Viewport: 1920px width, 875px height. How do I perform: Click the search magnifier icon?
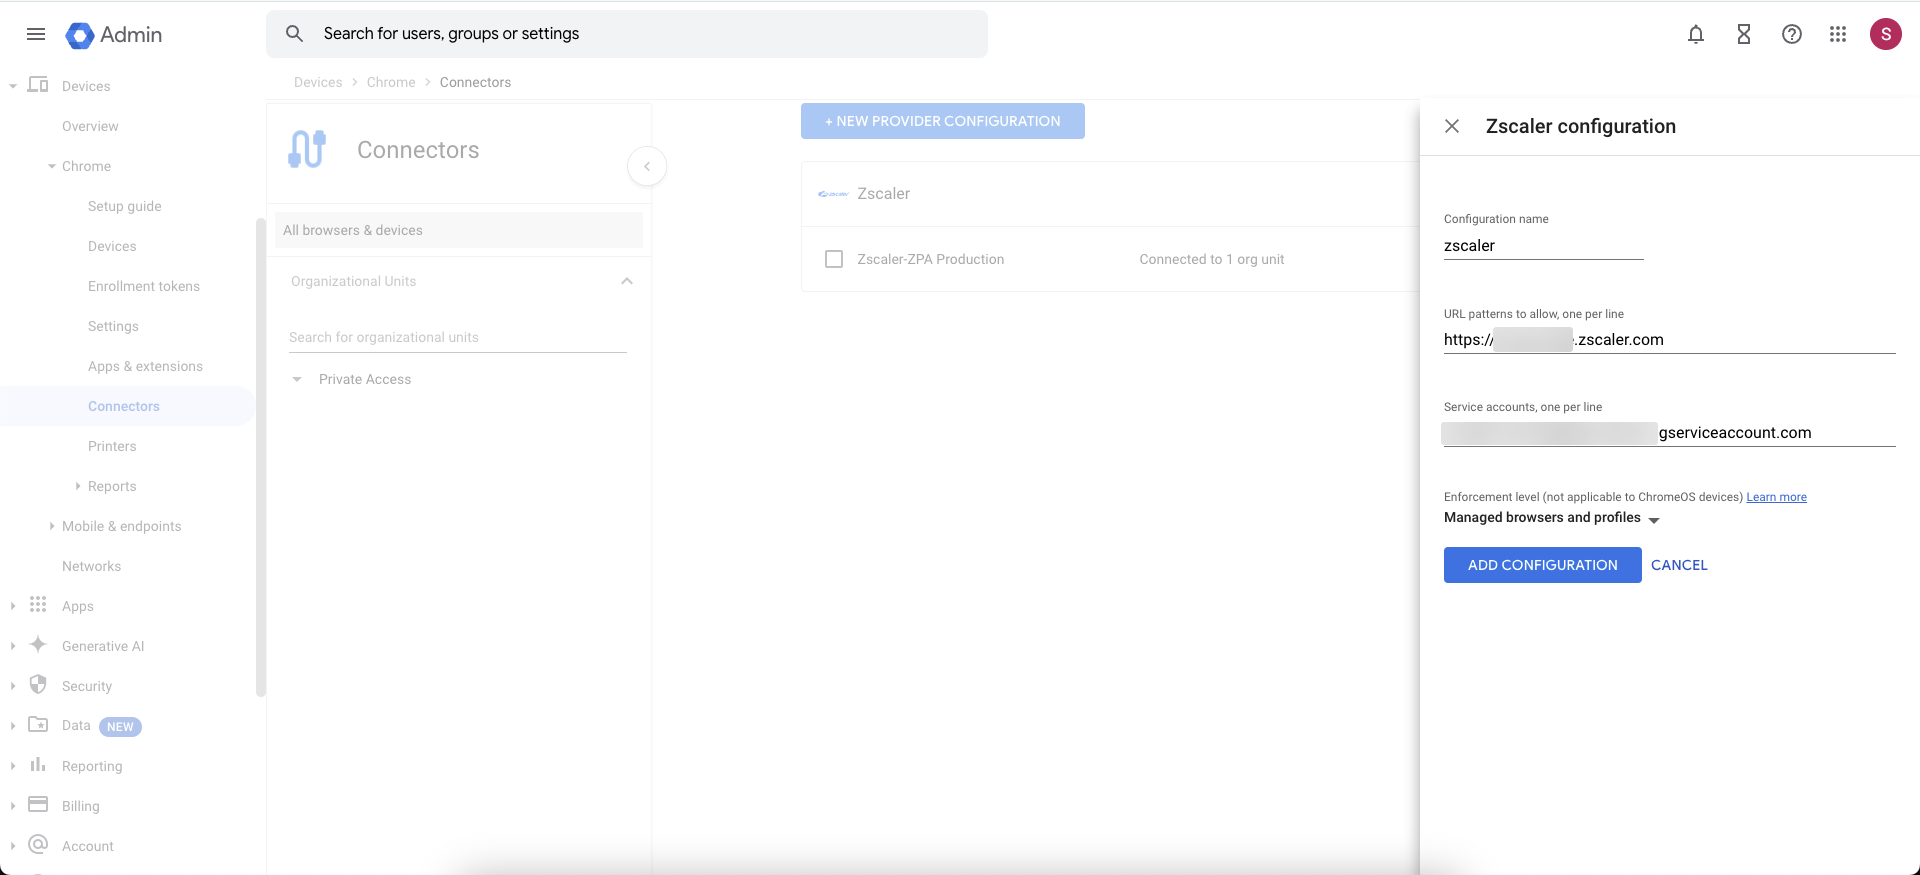coord(294,34)
